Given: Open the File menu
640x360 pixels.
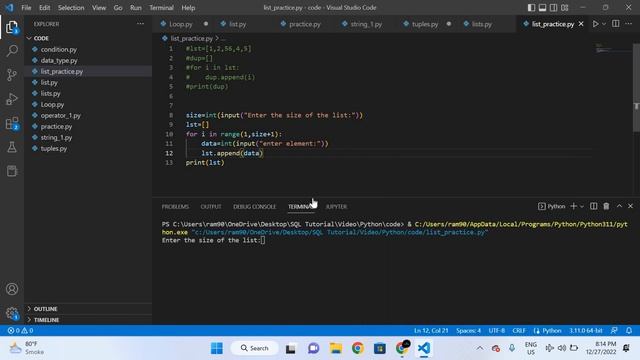Looking at the screenshot, I should [x=26, y=8].
